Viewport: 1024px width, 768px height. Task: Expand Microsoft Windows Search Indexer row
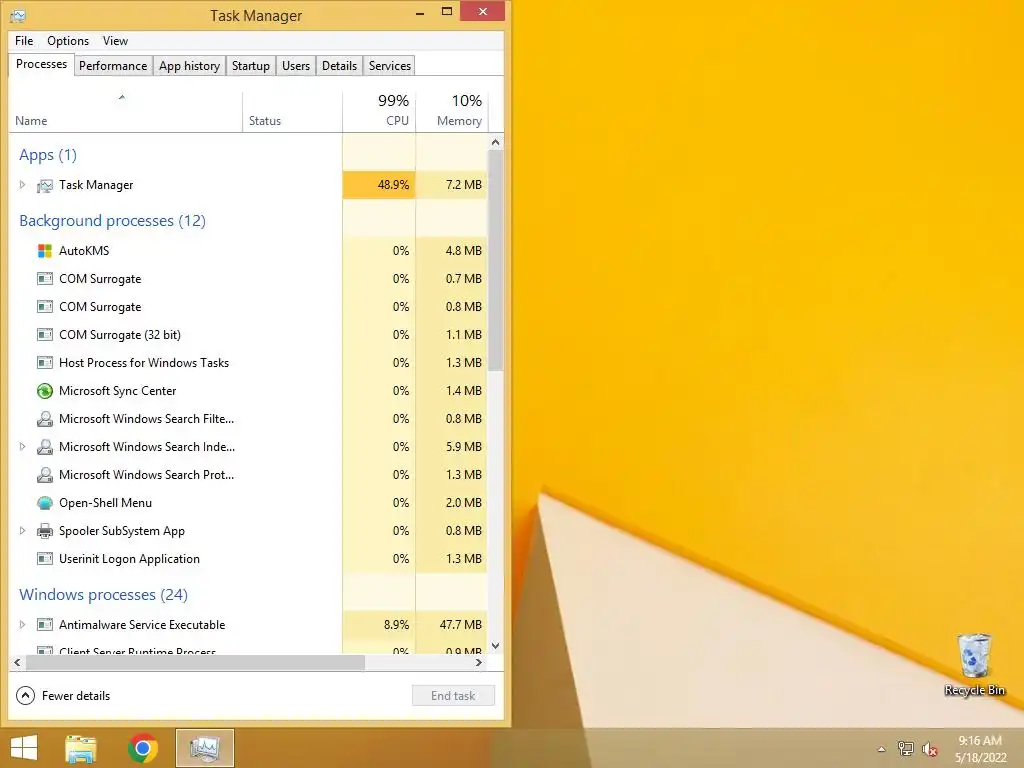(x=22, y=447)
